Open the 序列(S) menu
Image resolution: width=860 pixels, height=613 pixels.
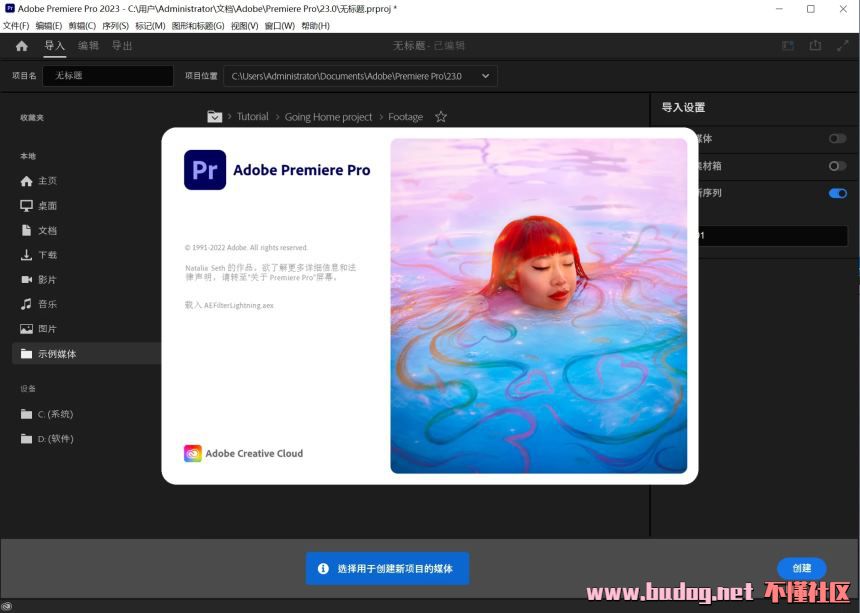click(x=115, y=26)
